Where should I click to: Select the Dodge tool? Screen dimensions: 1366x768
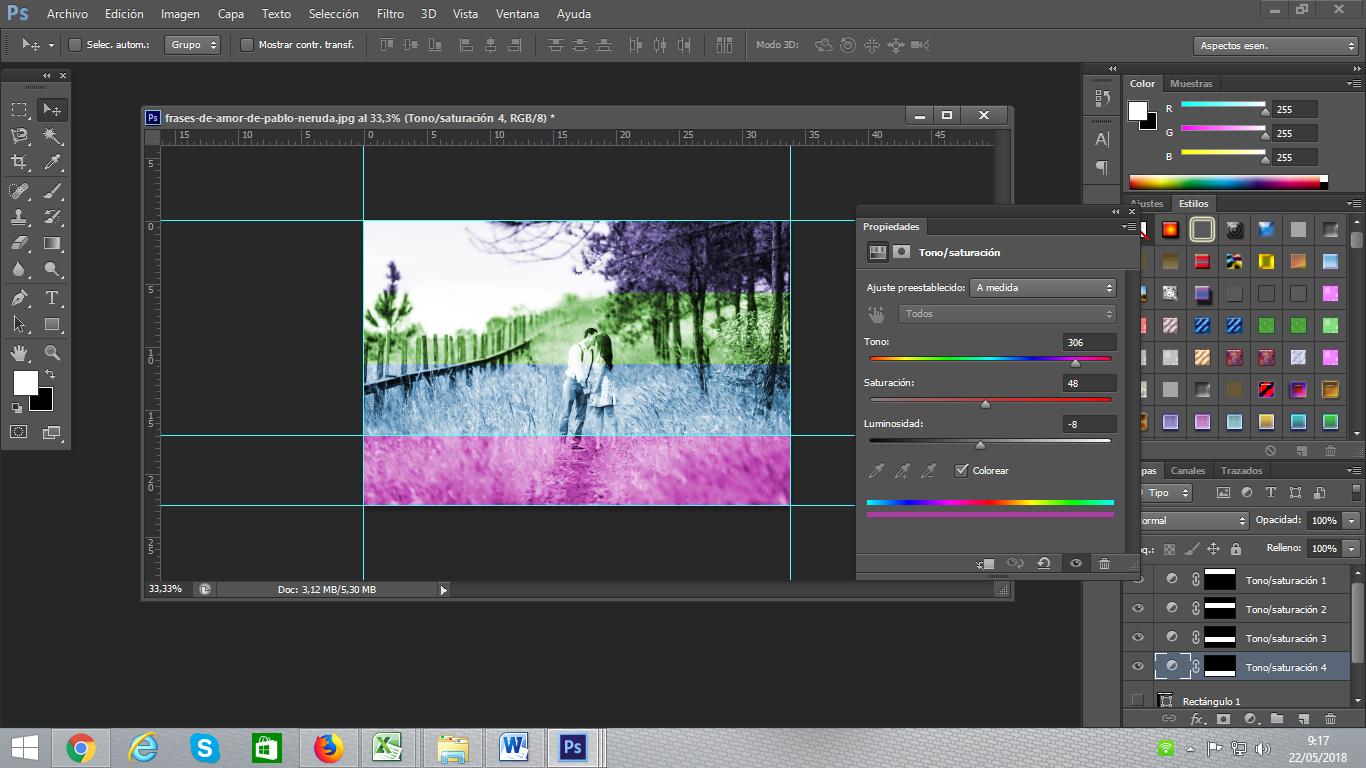[x=52, y=270]
